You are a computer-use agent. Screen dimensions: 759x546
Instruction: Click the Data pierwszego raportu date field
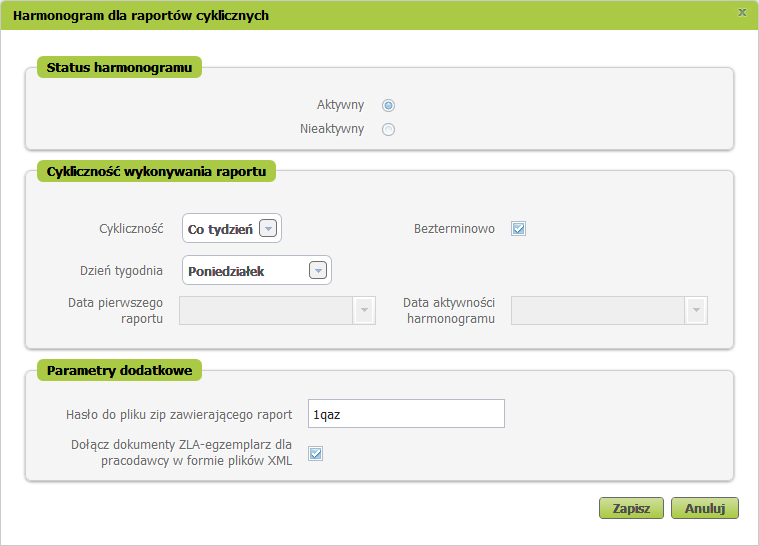click(x=266, y=310)
